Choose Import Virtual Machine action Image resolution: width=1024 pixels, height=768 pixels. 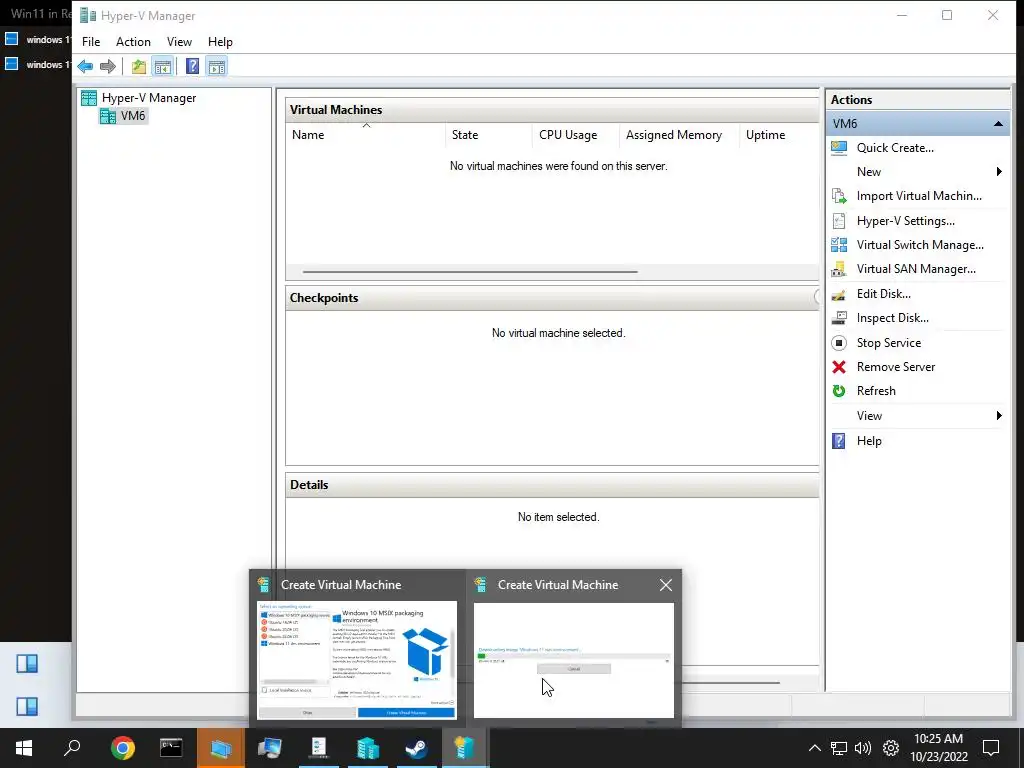[918, 196]
